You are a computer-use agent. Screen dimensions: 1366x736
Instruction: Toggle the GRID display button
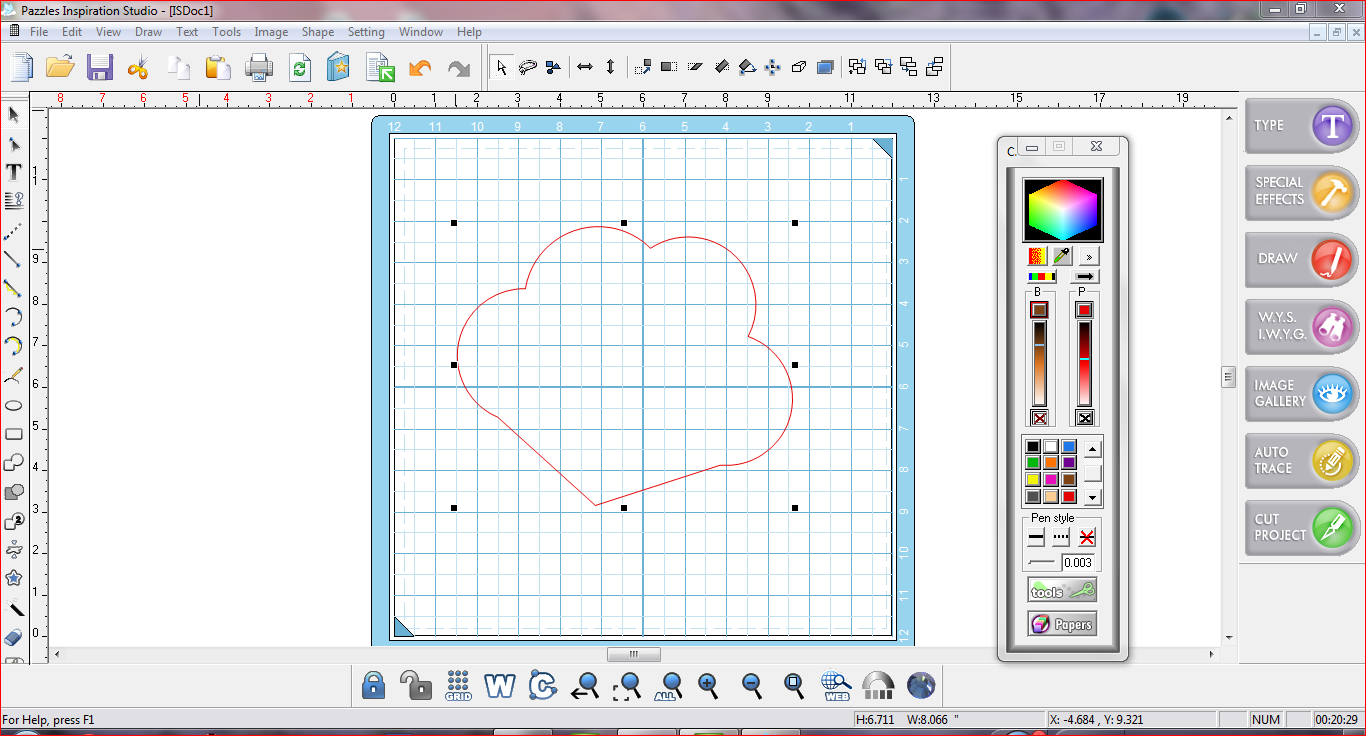click(x=458, y=685)
